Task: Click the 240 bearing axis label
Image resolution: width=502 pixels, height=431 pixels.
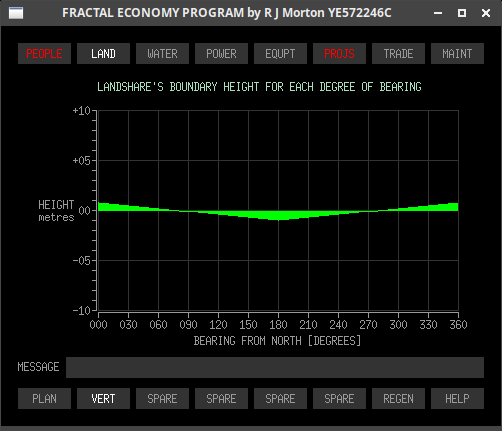Action: click(x=339, y=325)
